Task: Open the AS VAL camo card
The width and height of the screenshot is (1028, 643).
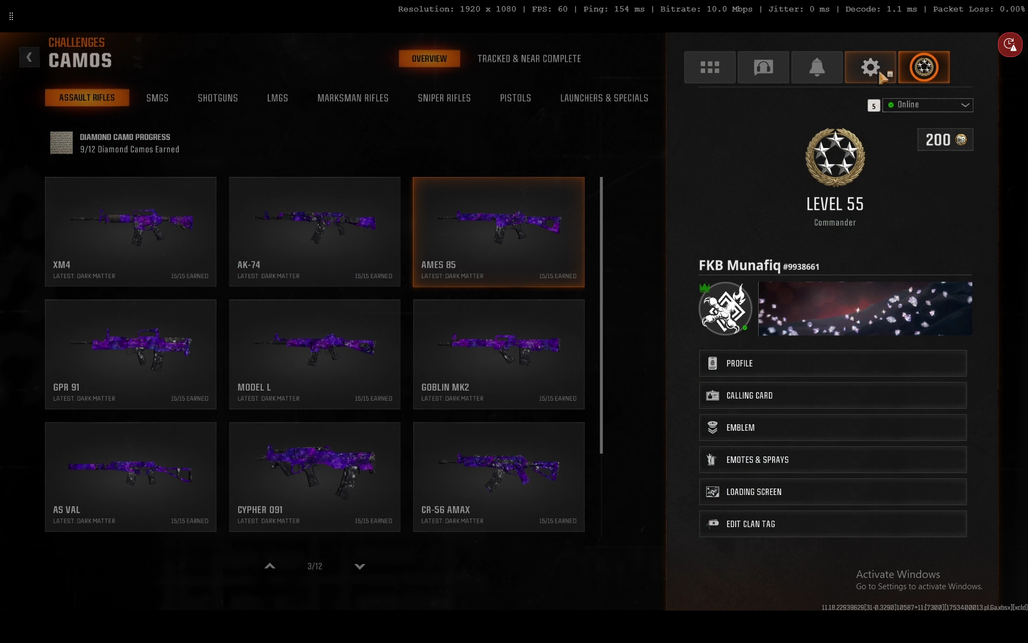Action: 130,477
